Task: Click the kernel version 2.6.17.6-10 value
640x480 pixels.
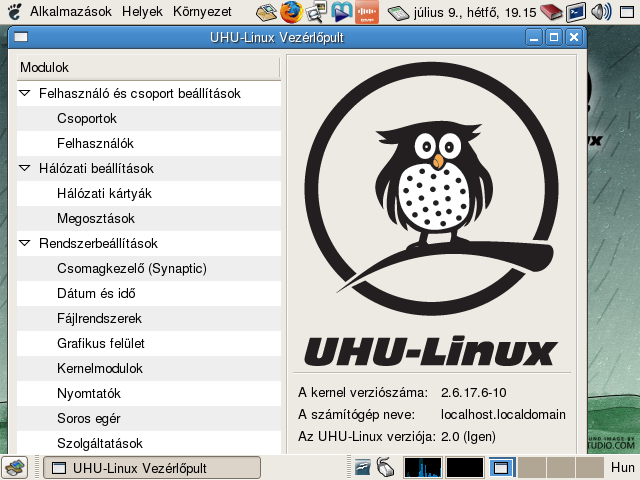Action: [x=473, y=393]
